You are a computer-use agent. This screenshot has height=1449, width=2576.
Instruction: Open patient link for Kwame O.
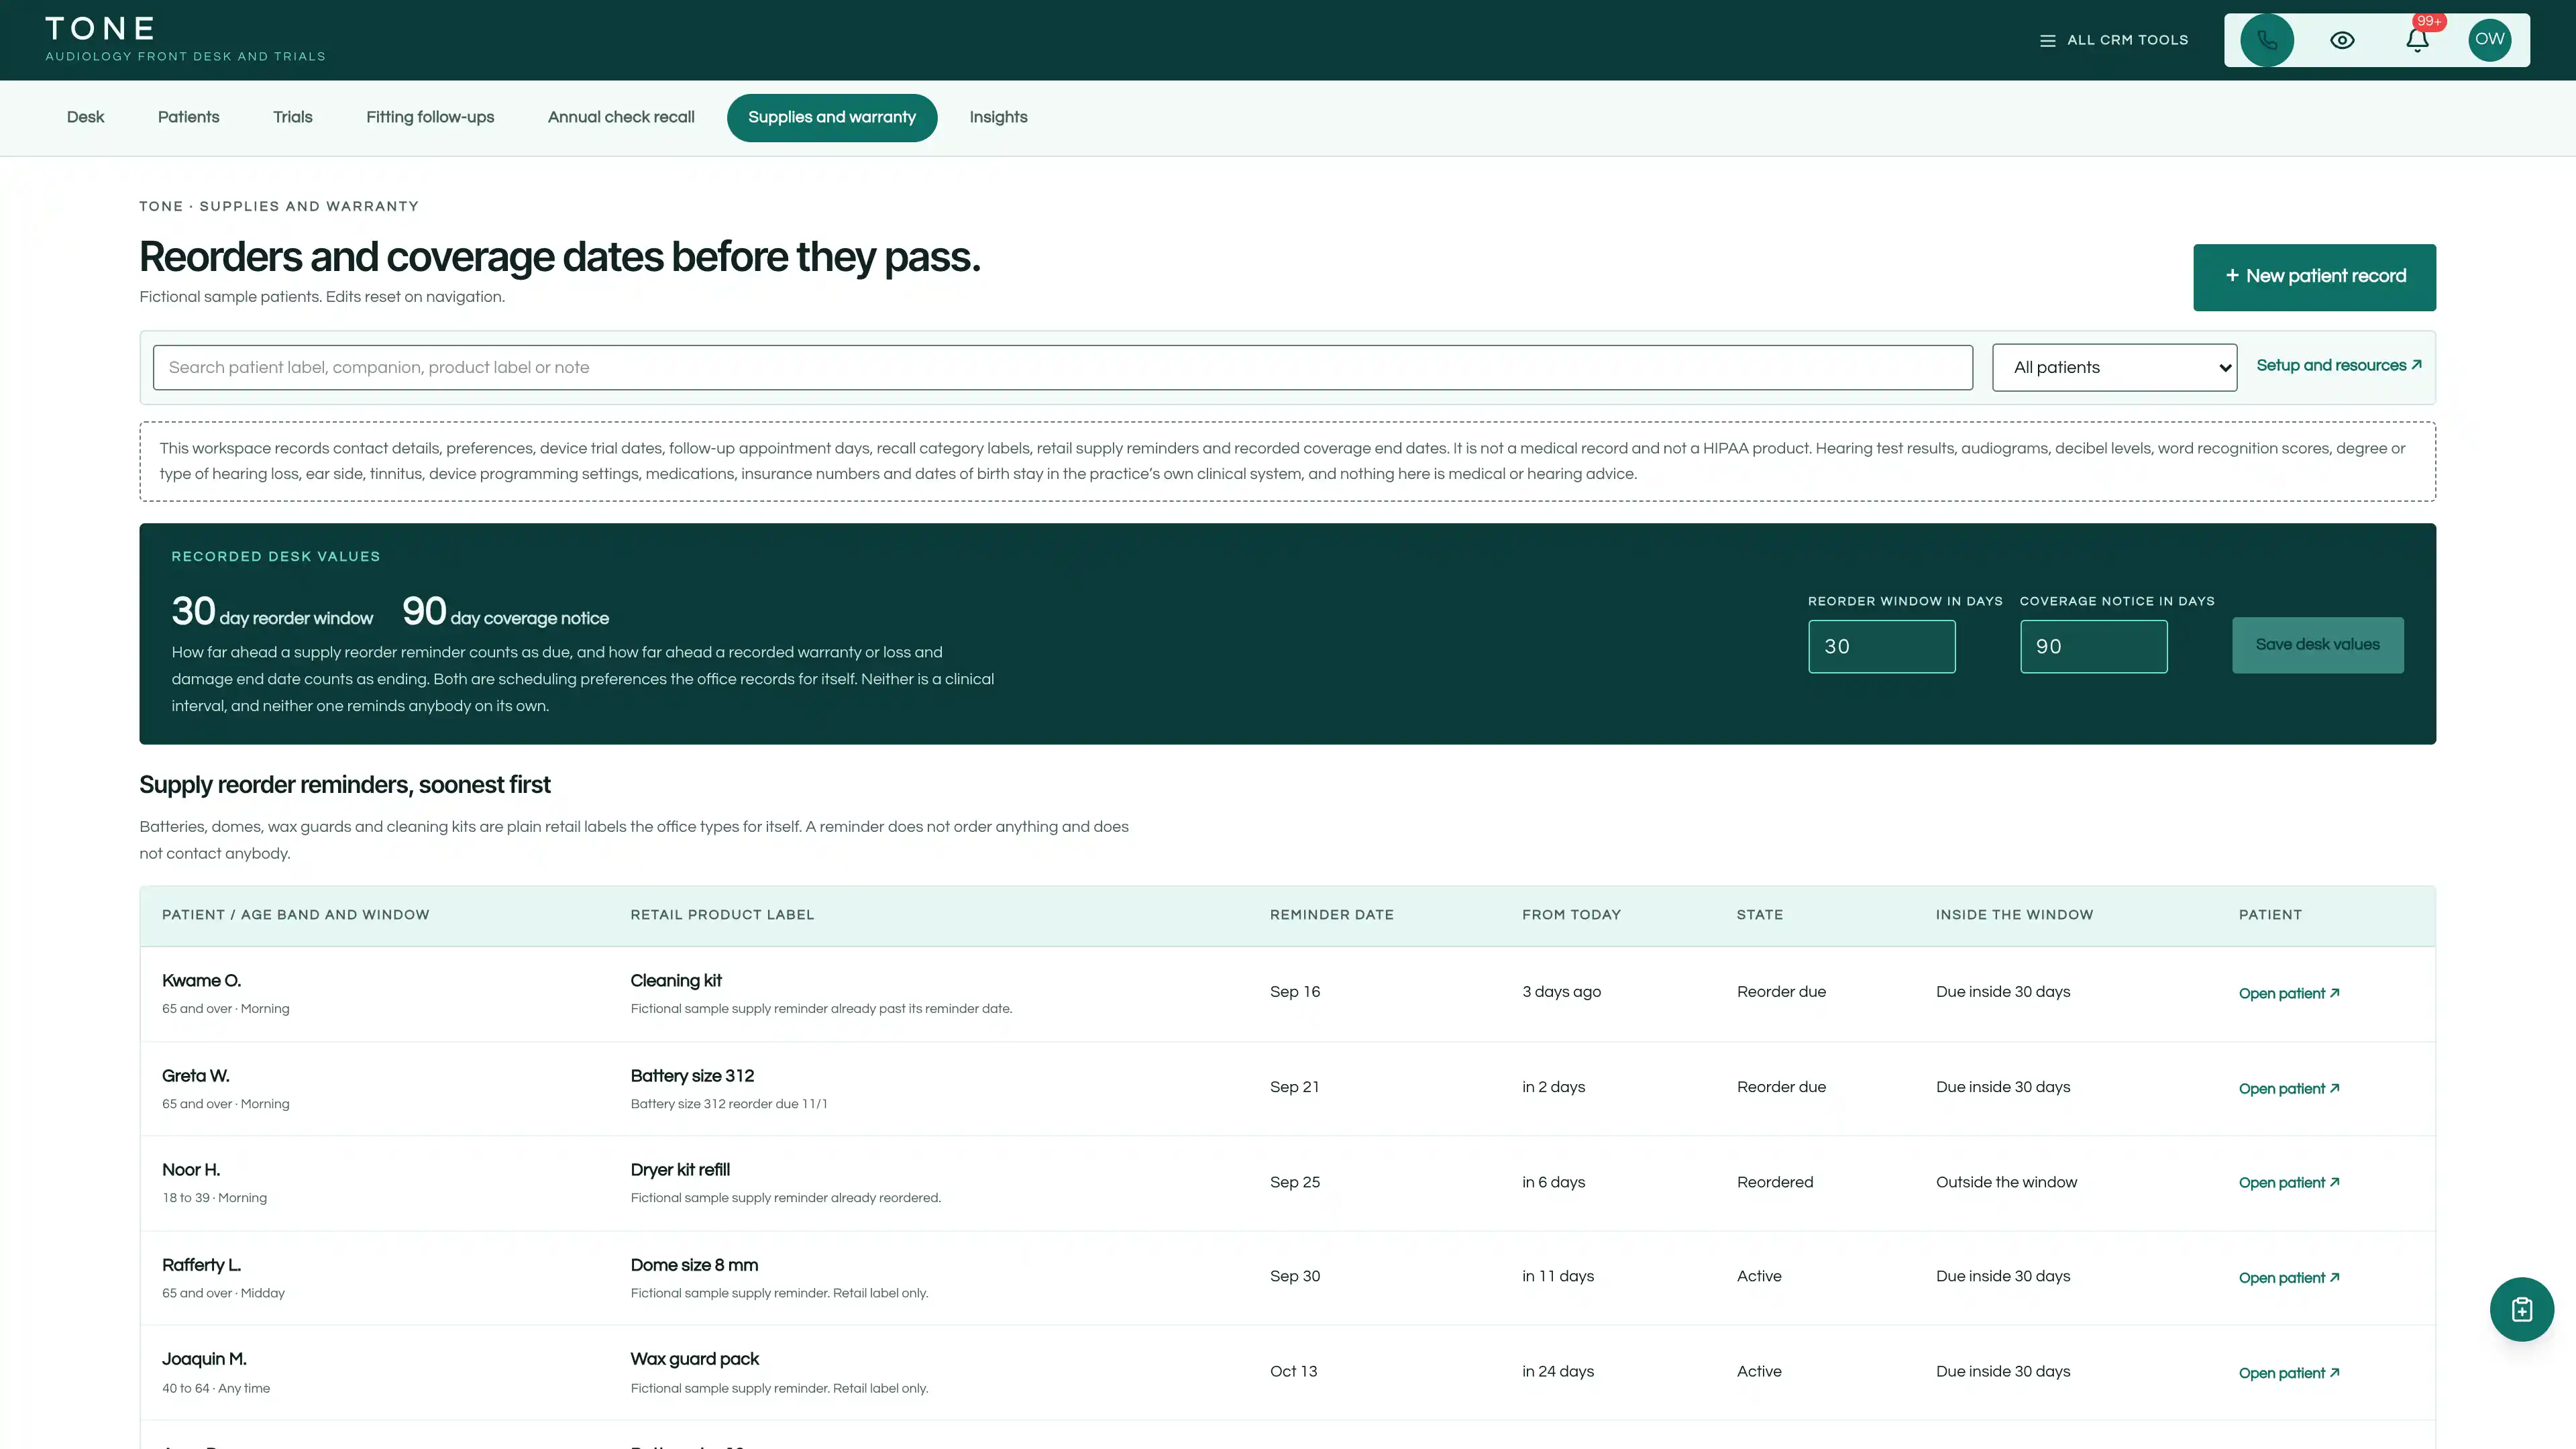click(2289, 993)
